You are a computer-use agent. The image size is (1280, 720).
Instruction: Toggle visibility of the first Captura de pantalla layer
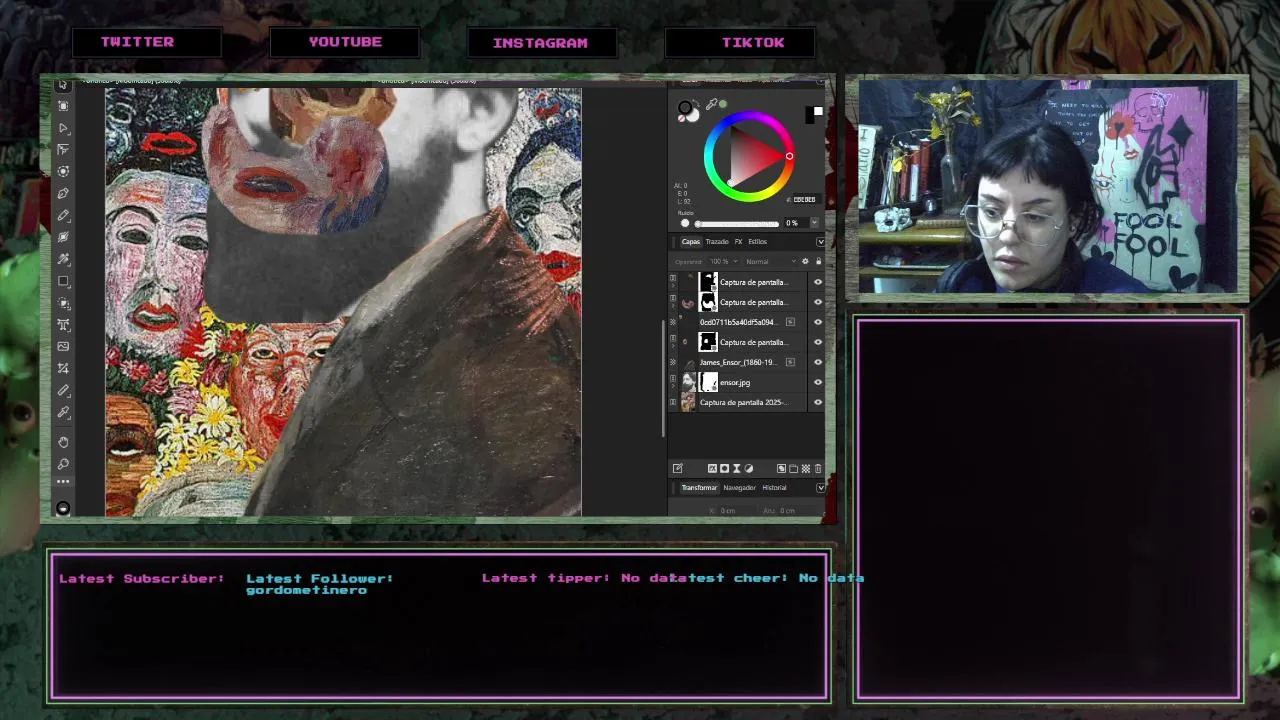818,282
